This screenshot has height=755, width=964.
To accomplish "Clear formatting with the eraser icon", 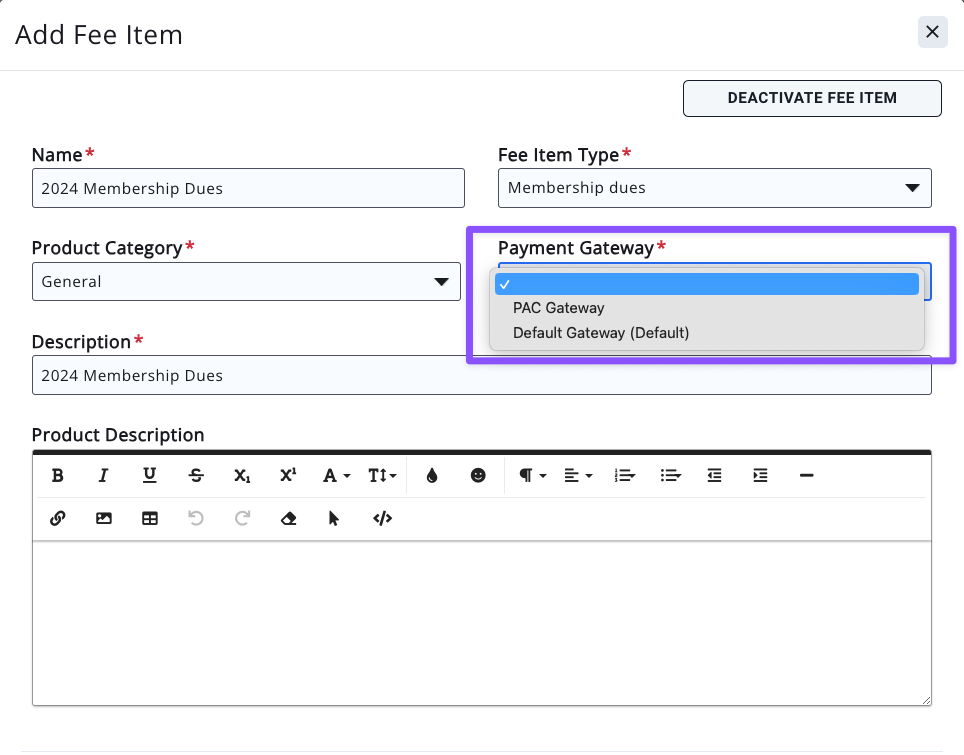I will pyautogui.click(x=289, y=518).
